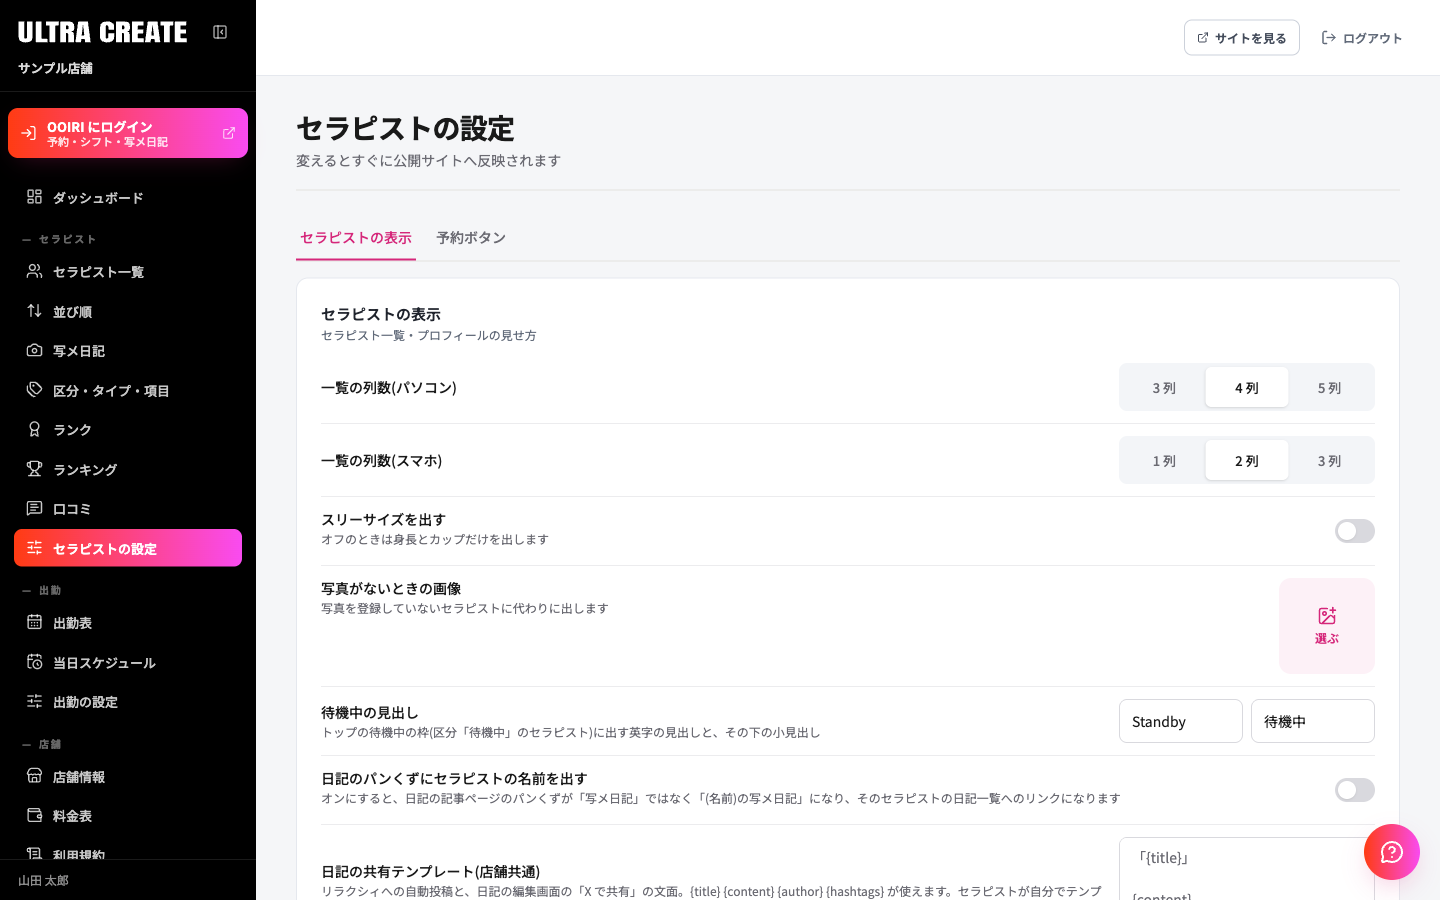Click the 並び順 sort arrows icon
The image size is (1440, 900).
tap(34, 311)
